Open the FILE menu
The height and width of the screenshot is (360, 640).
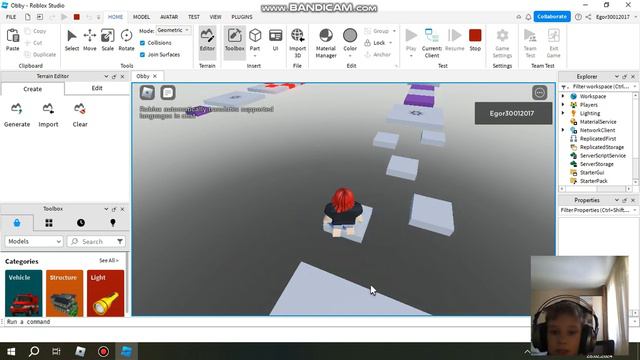11,17
